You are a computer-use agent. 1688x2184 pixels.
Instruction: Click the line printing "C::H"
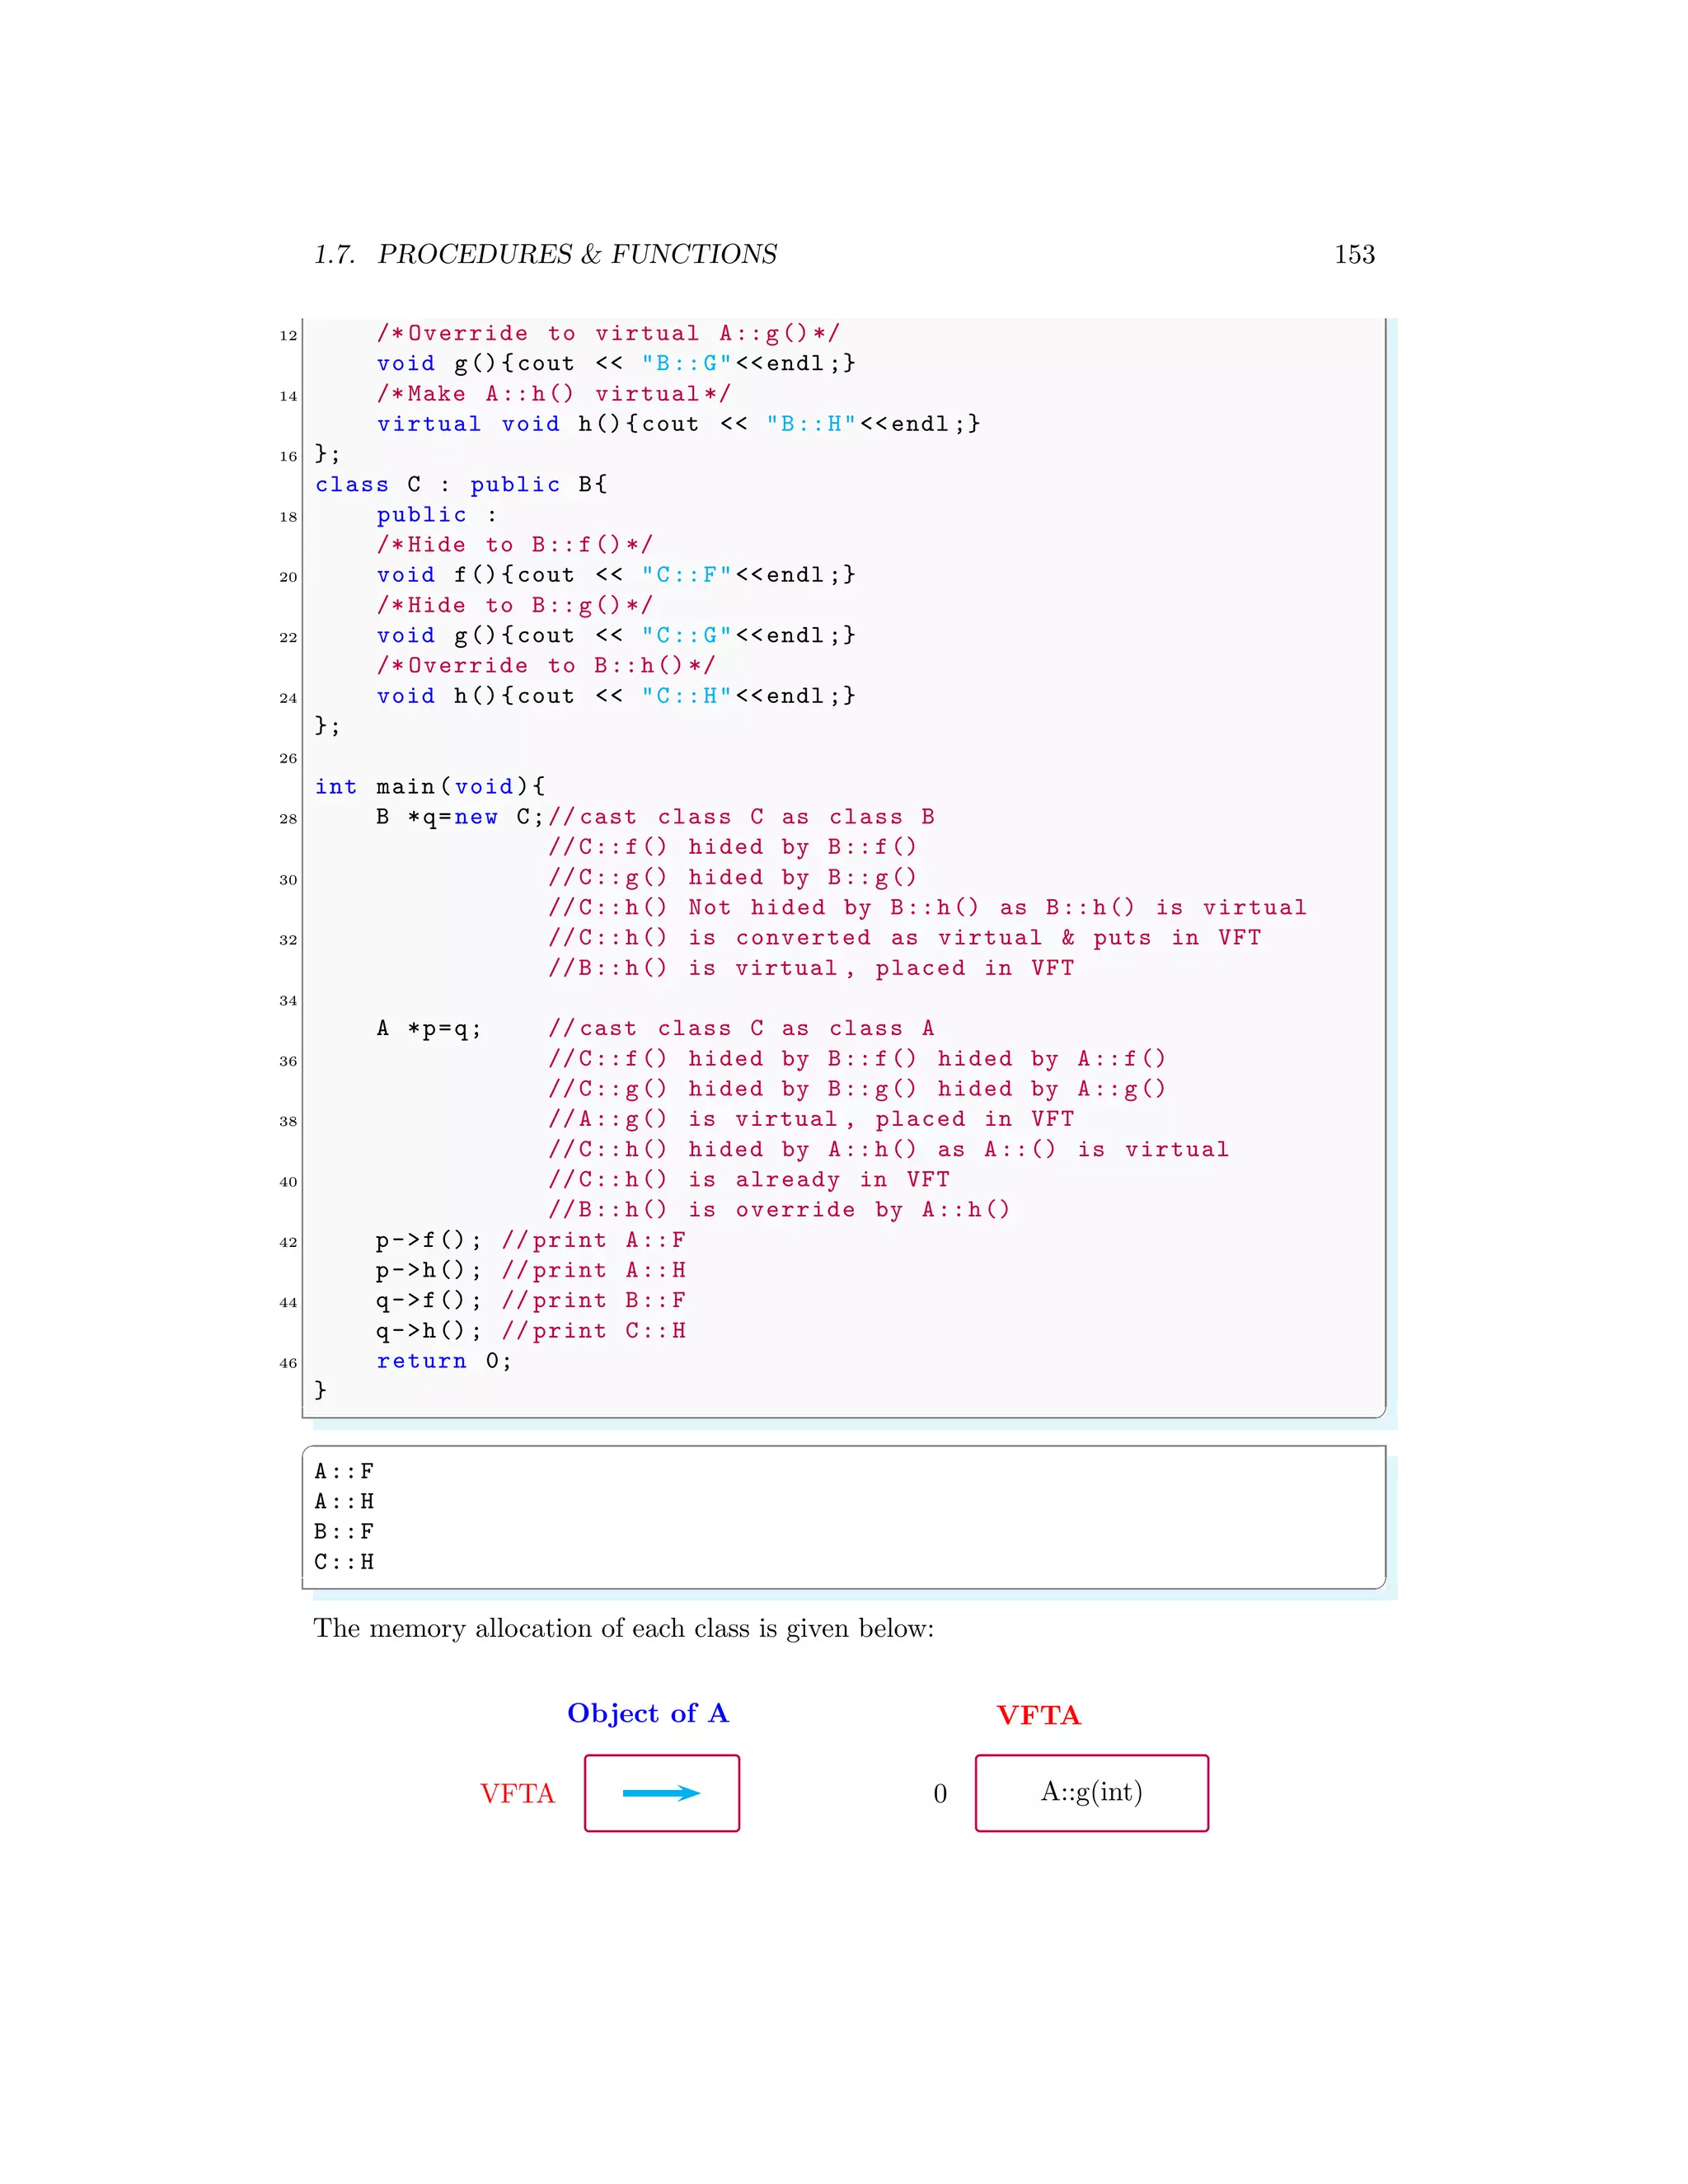click(616, 696)
